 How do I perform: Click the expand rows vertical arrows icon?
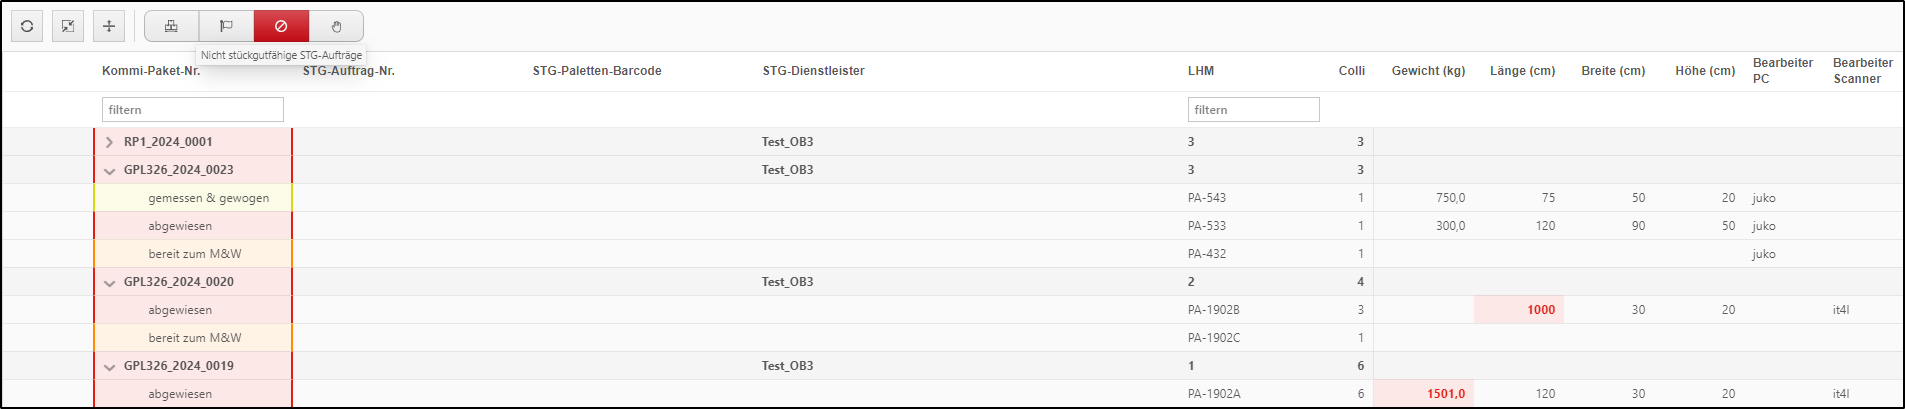109,26
